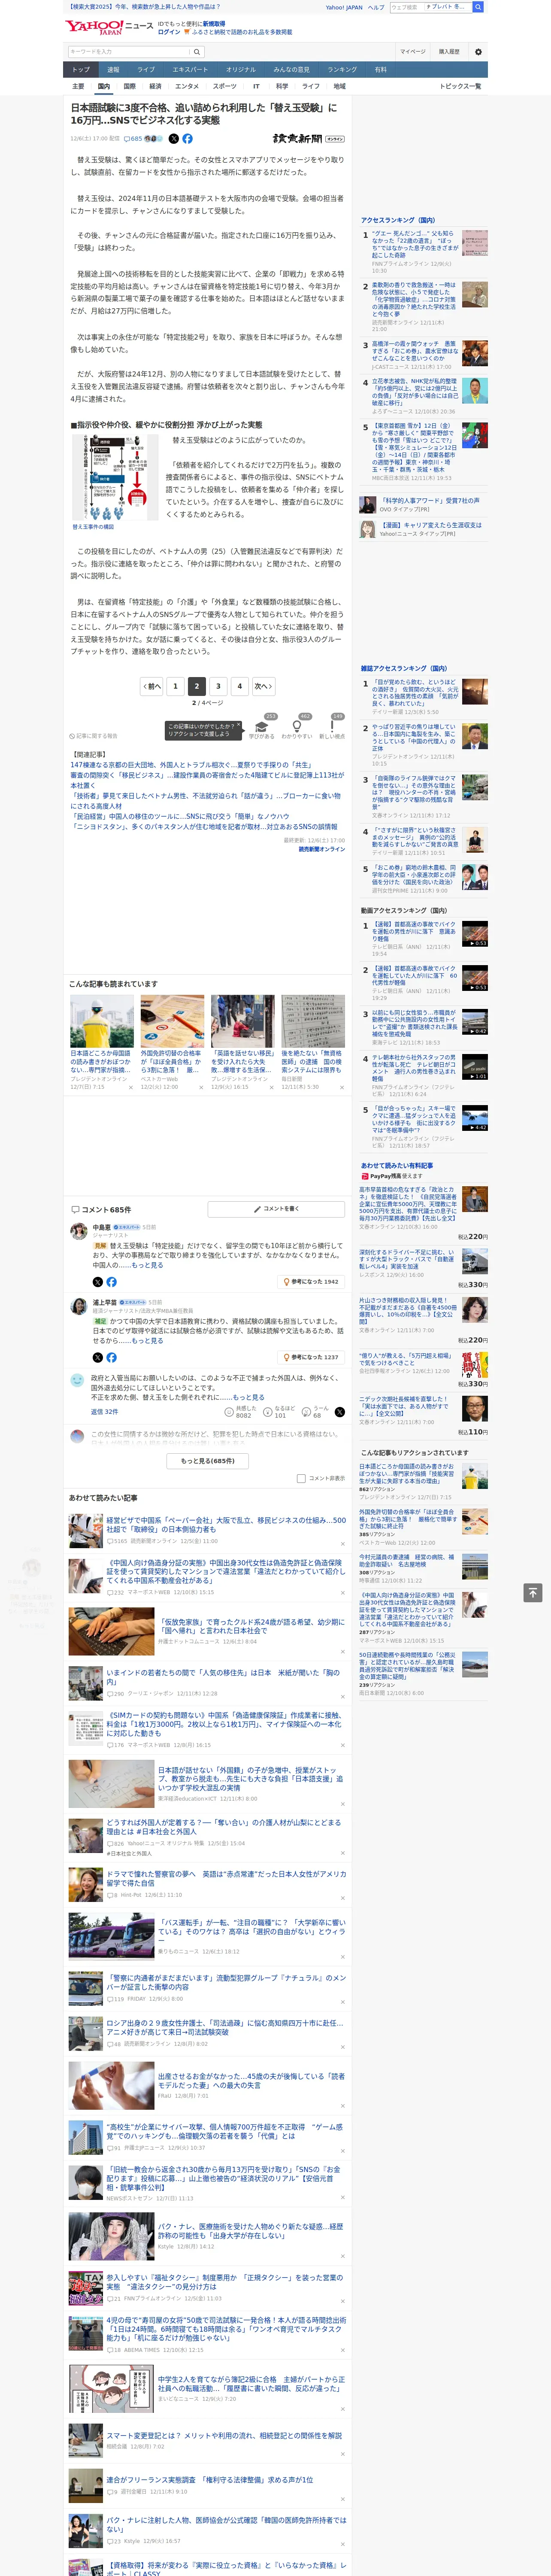Click the わかりやすい lightbulb reaction
551x2576 pixels.
(x=296, y=726)
